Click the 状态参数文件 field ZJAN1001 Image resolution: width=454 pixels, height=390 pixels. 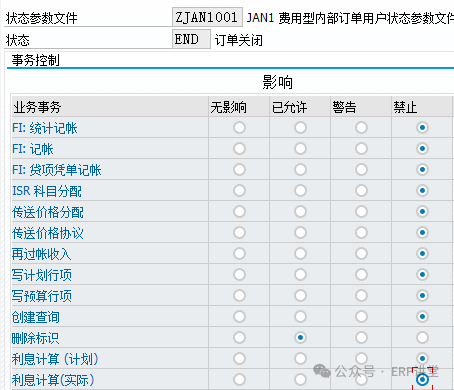(x=207, y=17)
